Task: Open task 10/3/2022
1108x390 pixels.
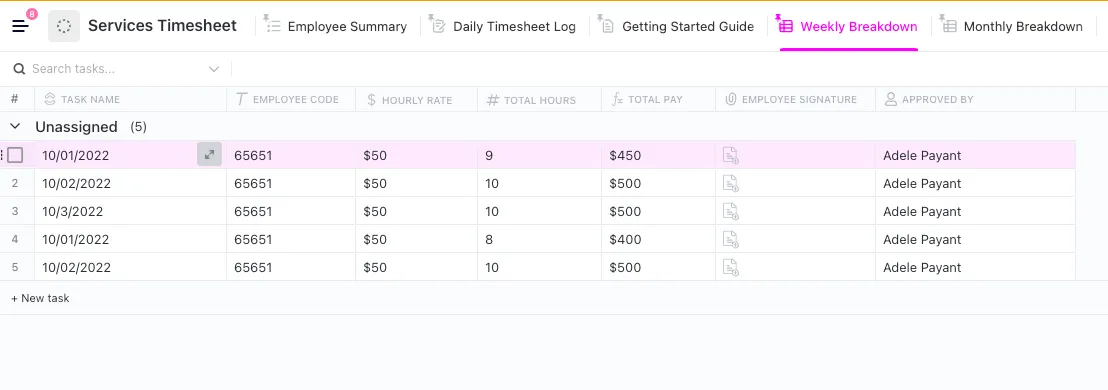Action: [73, 211]
